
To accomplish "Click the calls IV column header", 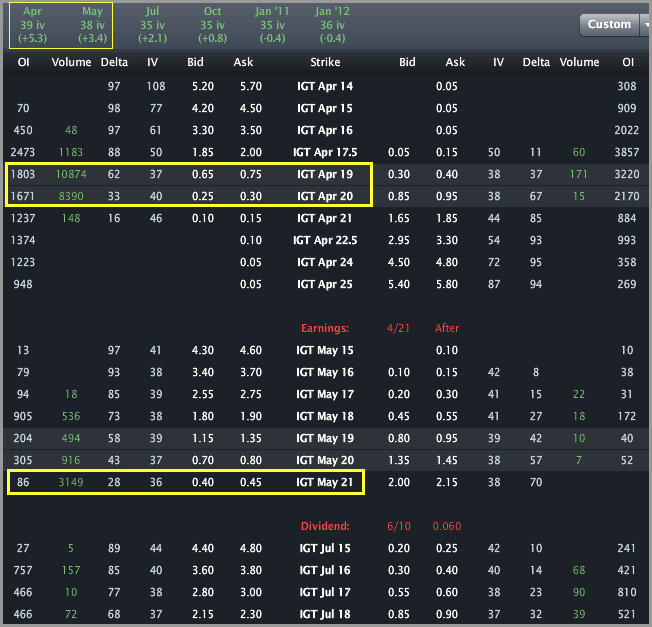I will (152, 62).
